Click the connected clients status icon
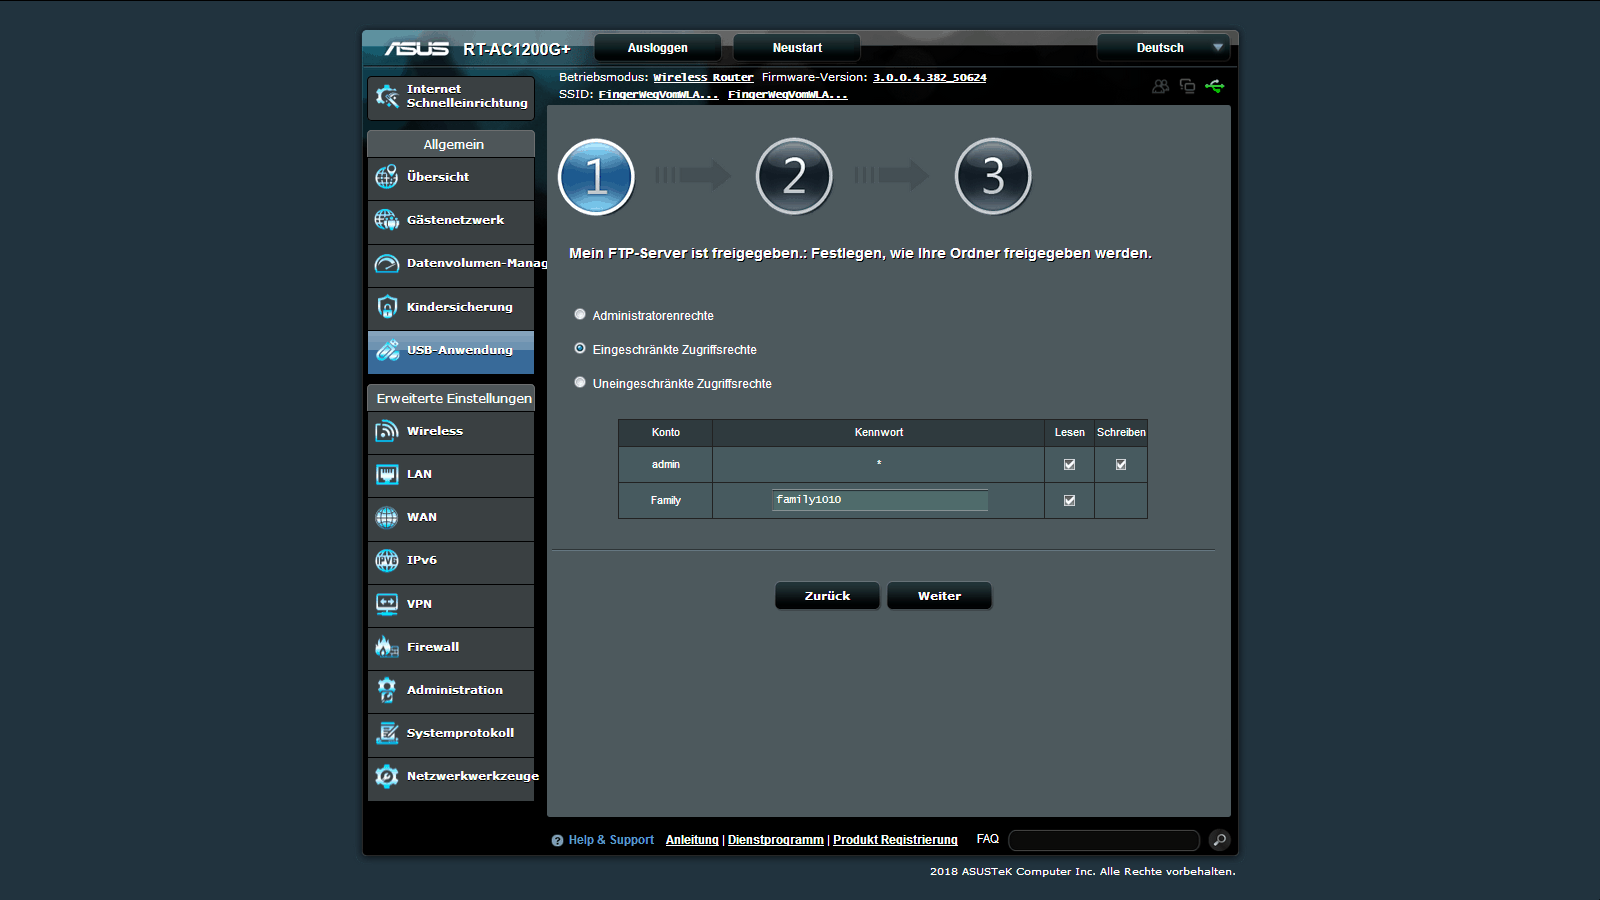 pyautogui.click(x=1160, y=86)
